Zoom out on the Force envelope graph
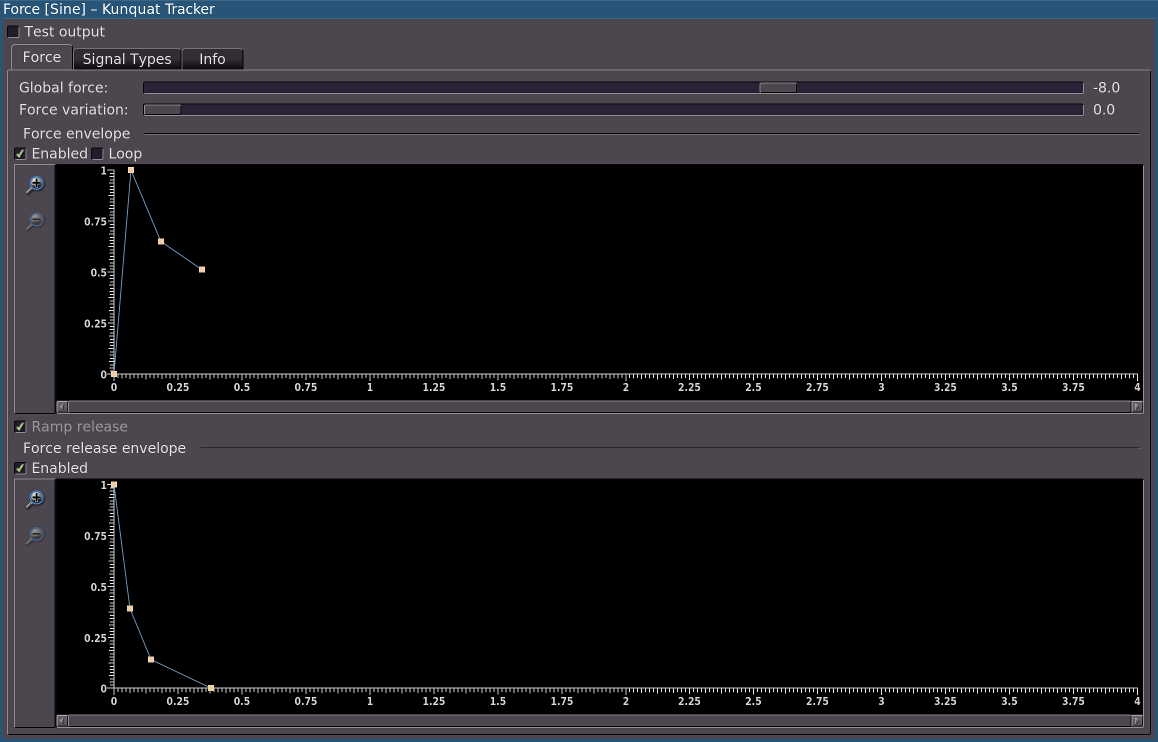Screen dimensions: 1158x742 point(35,221)
